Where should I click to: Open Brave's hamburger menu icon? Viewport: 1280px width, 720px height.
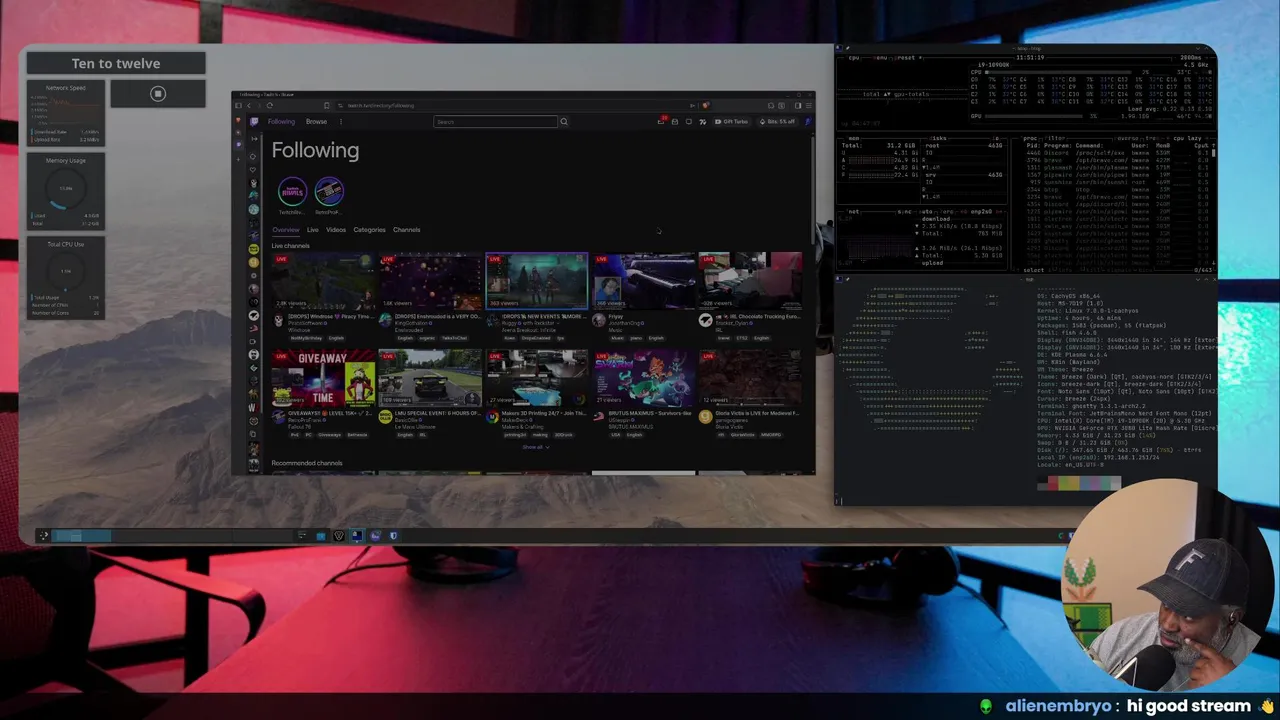click(807, 105)
